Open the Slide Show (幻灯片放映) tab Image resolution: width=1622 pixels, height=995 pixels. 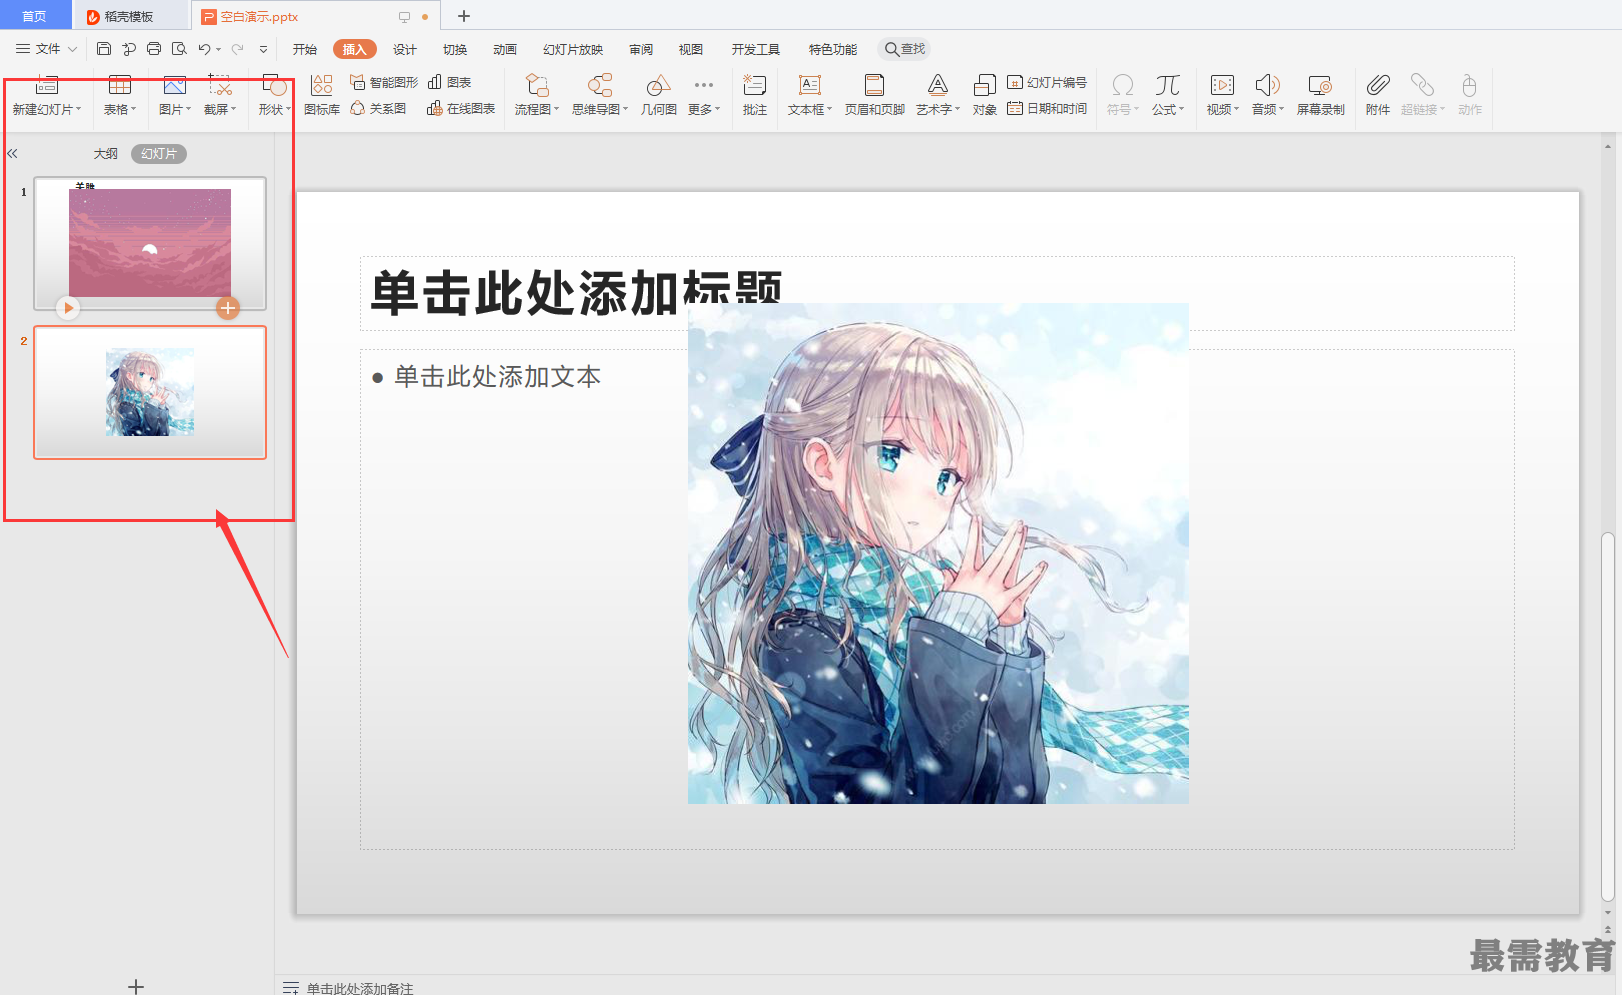click(573, 49)
